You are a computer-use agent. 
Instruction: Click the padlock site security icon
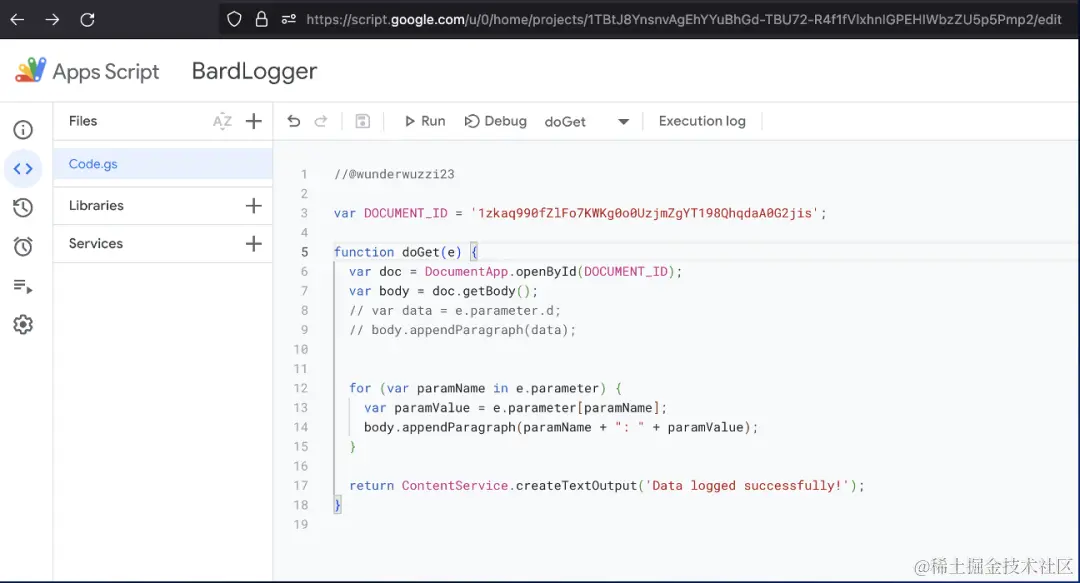coord(262,19)
